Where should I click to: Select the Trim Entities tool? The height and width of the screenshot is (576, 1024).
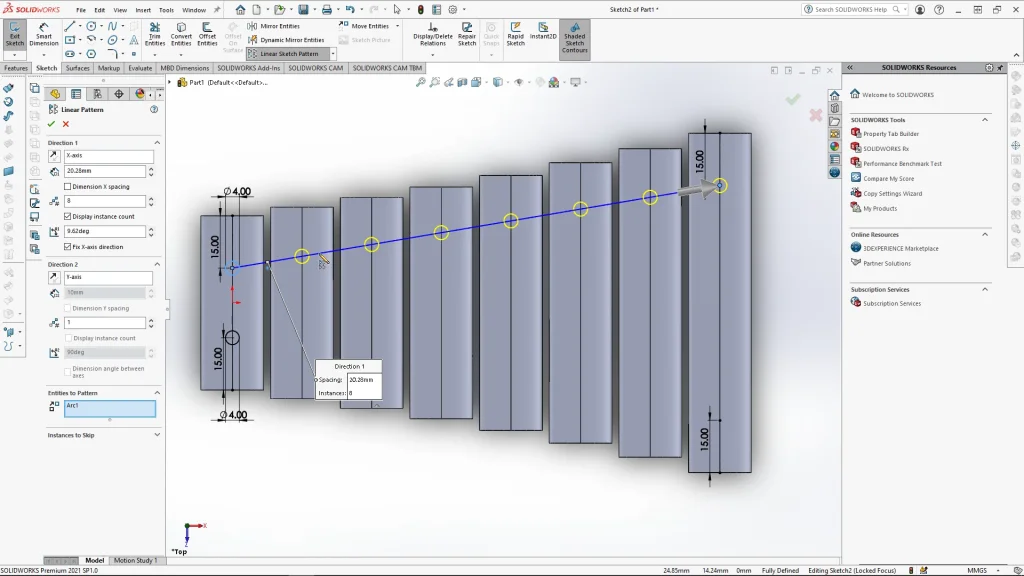point(155,34)
